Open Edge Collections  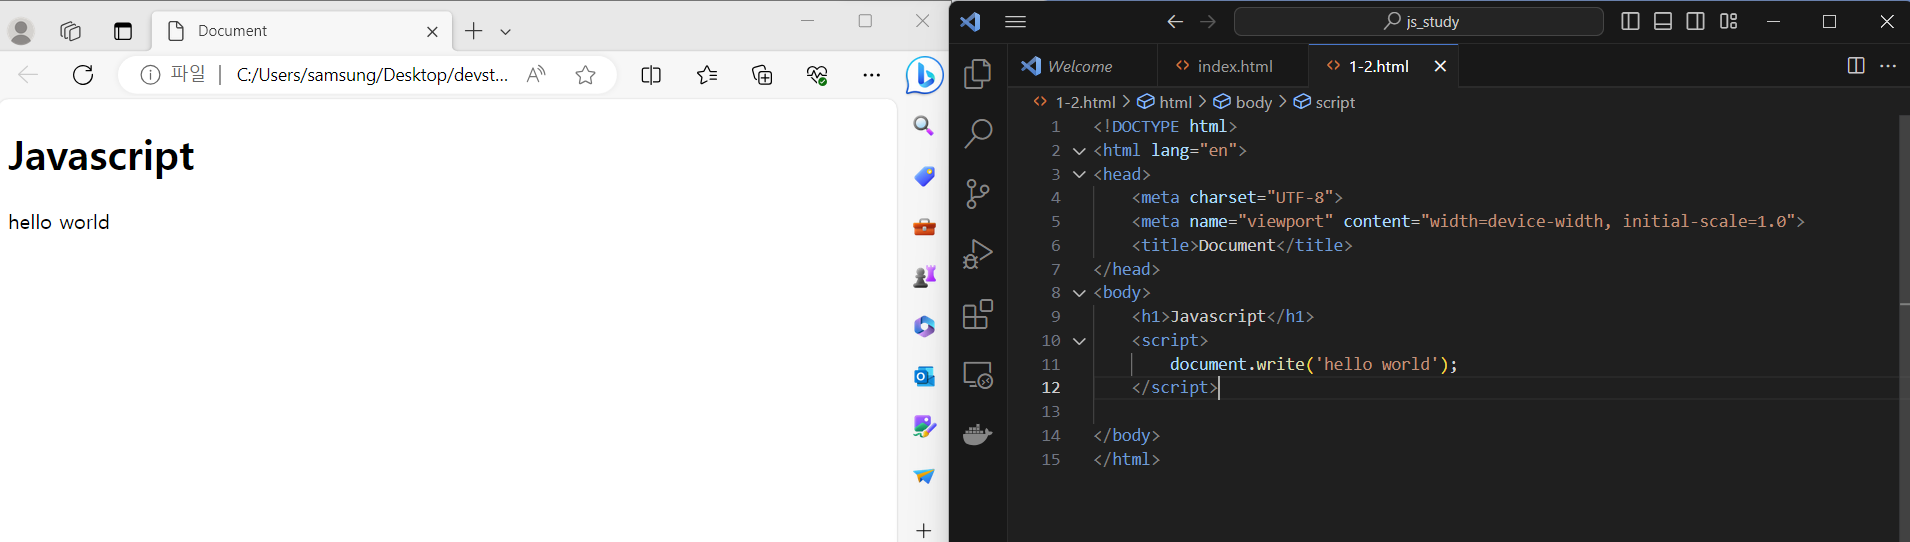click(762, 75)
